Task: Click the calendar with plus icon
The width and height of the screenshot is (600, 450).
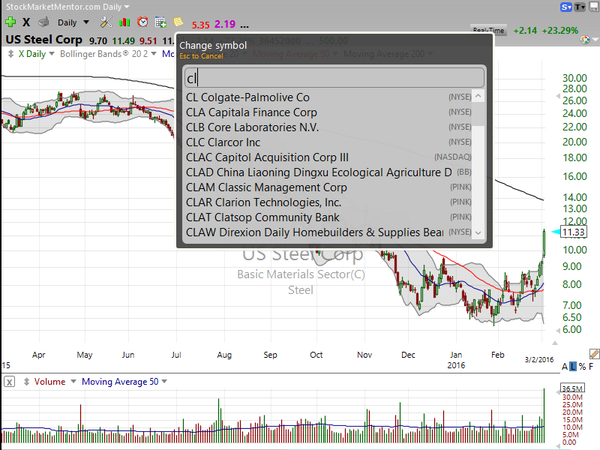Action: [x=161, y=23]
